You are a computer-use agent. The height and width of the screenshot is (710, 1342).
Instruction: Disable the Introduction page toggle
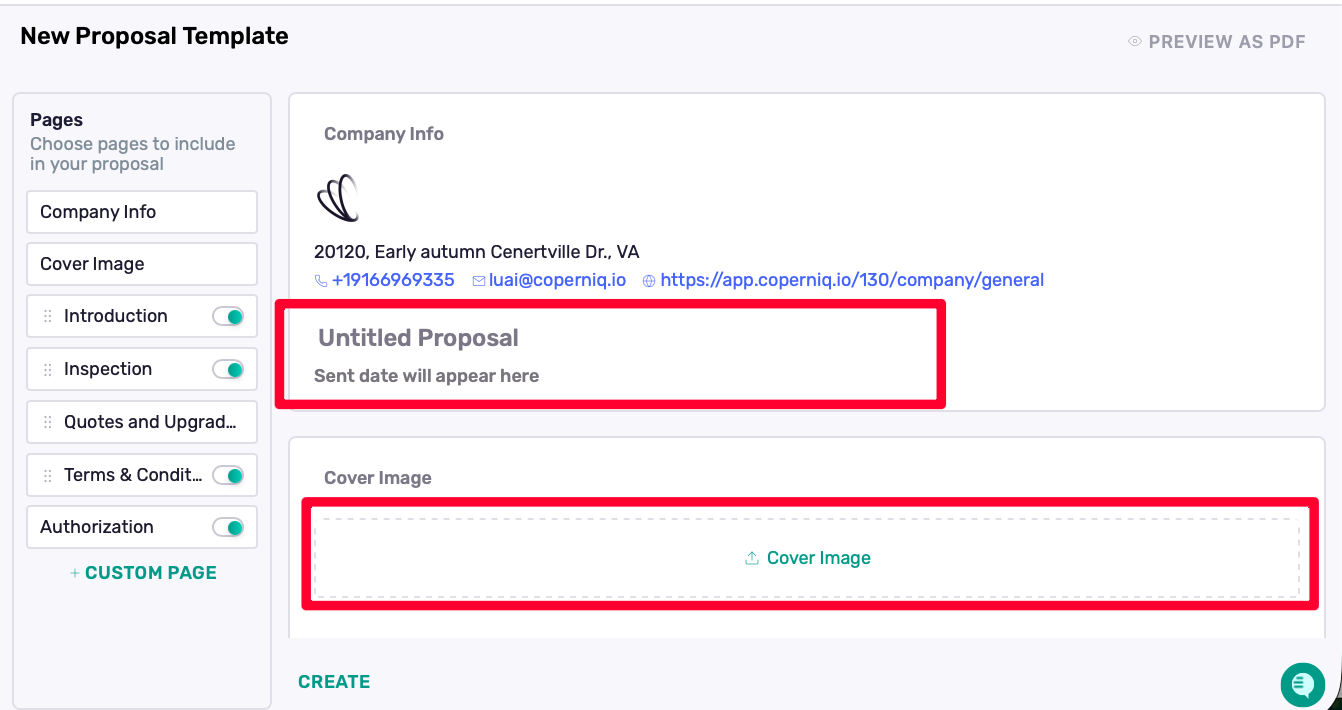[x=228, y=316]
